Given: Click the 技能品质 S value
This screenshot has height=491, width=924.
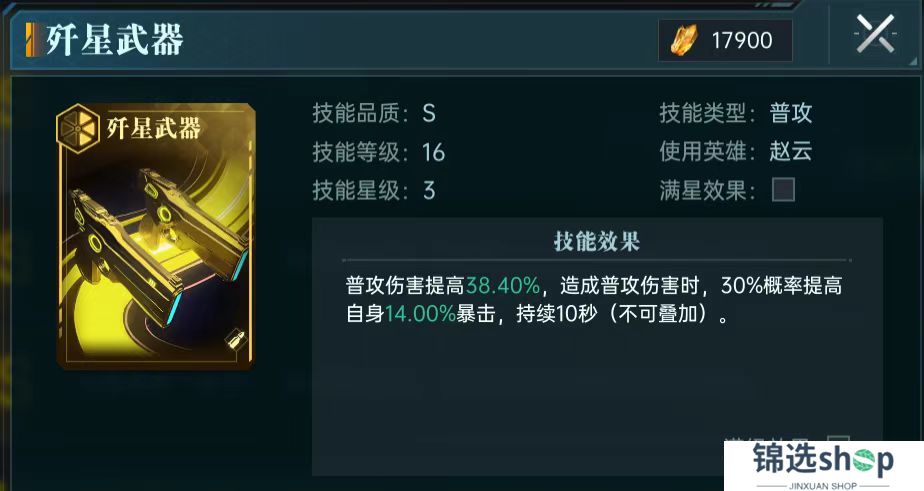Looking at the screenshot, I should click(x=429, y=113).
